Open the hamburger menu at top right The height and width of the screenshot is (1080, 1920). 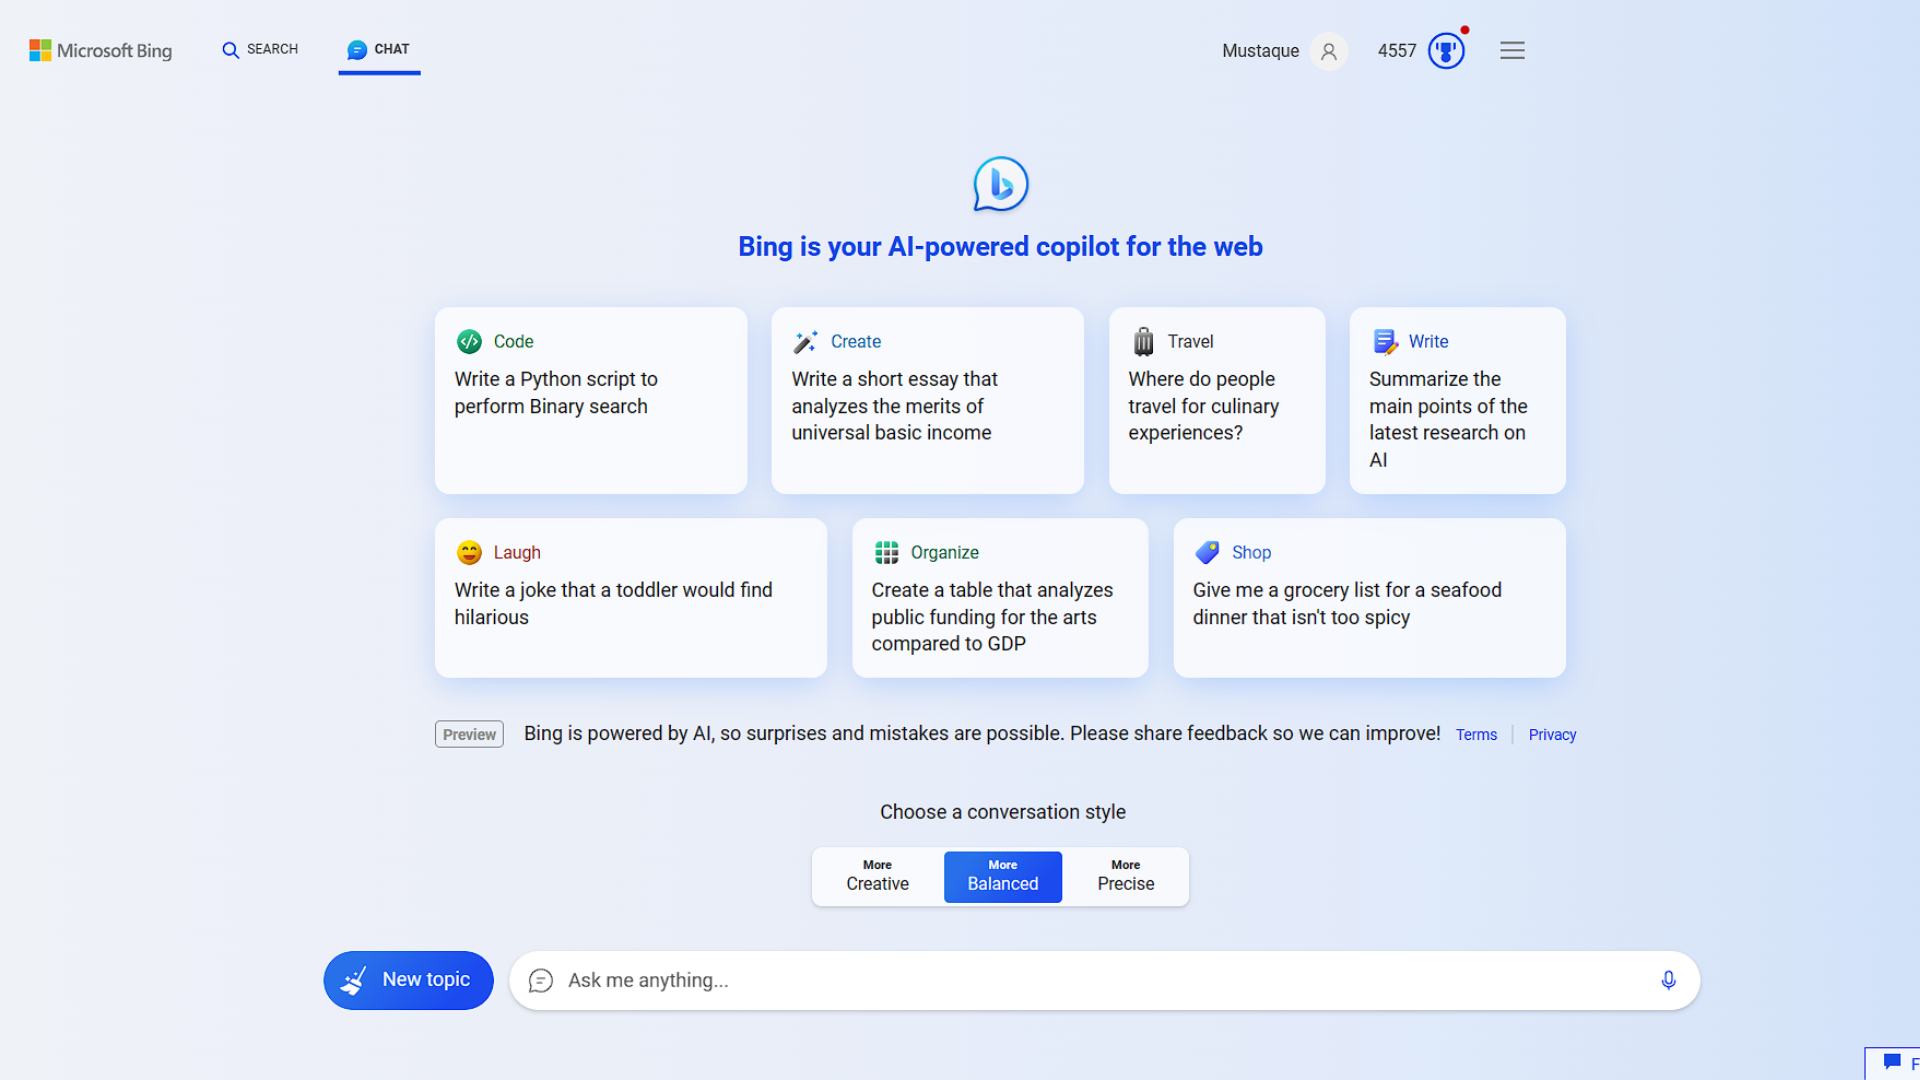click(1512, 50)
